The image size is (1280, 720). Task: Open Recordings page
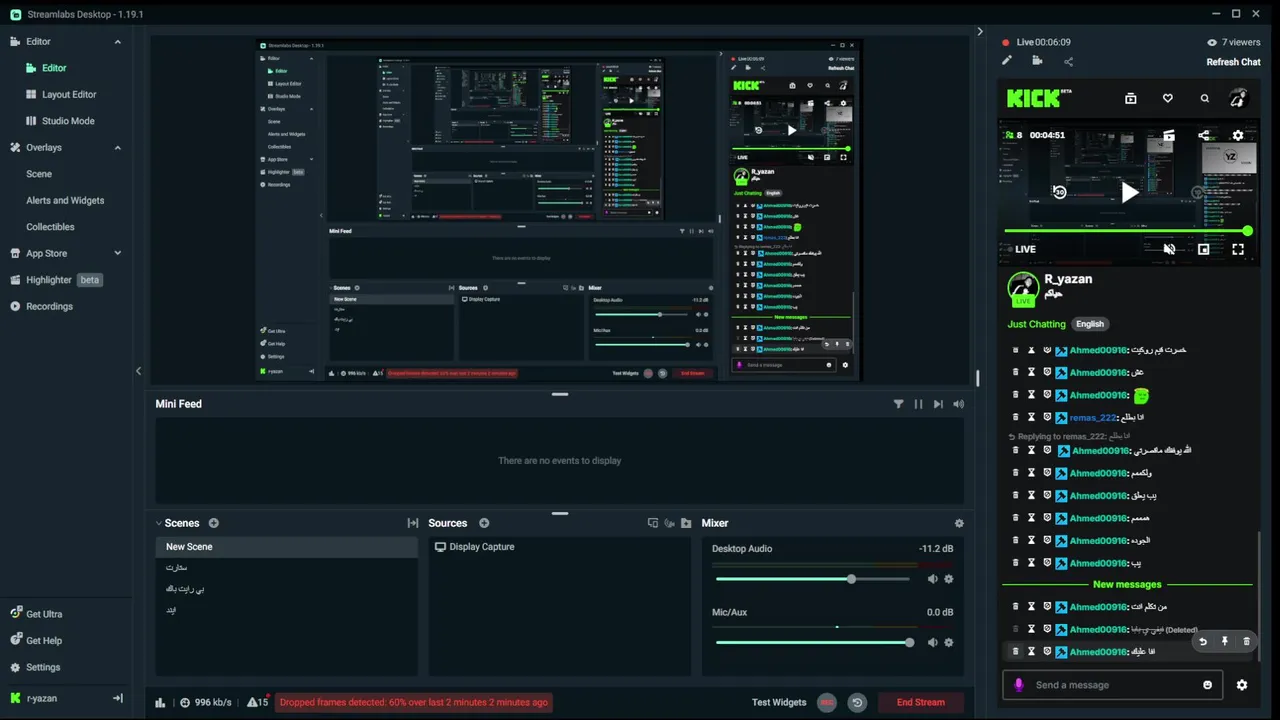[x=49, y=306]
